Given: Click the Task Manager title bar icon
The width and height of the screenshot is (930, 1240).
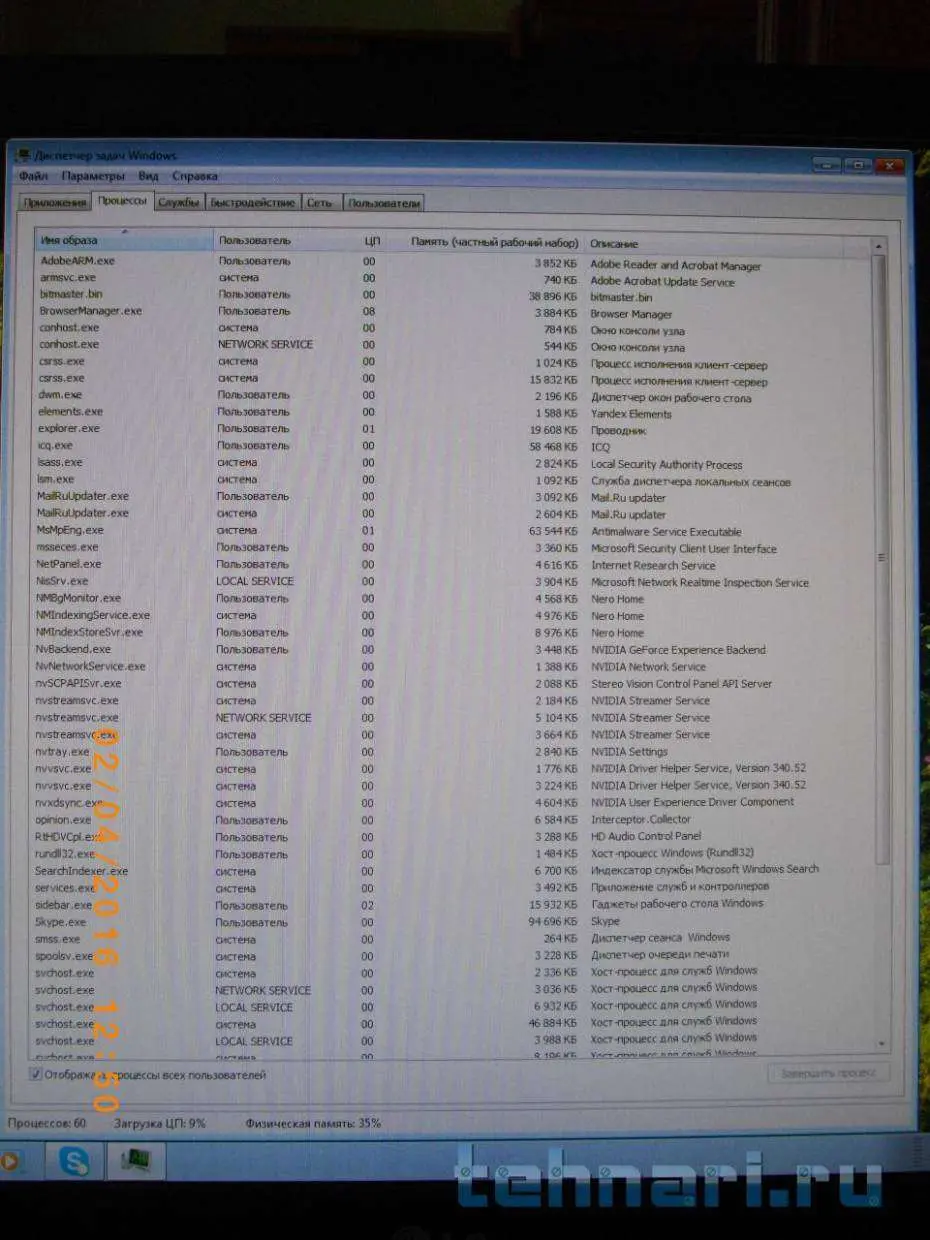Looking at the screenshot, I should tap(24, 156).
